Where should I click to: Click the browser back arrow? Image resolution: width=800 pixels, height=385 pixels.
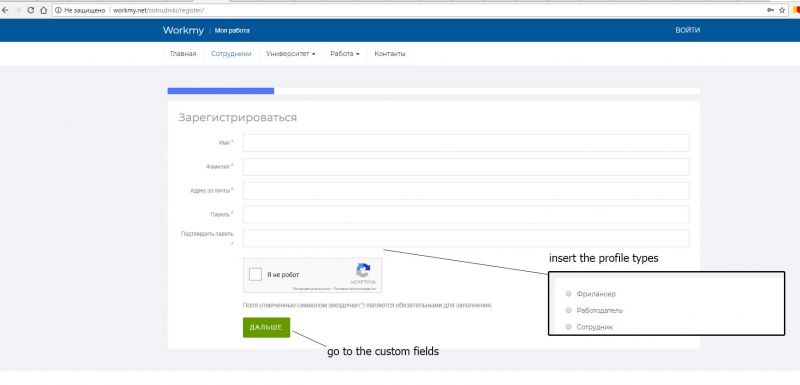point(6,10)
